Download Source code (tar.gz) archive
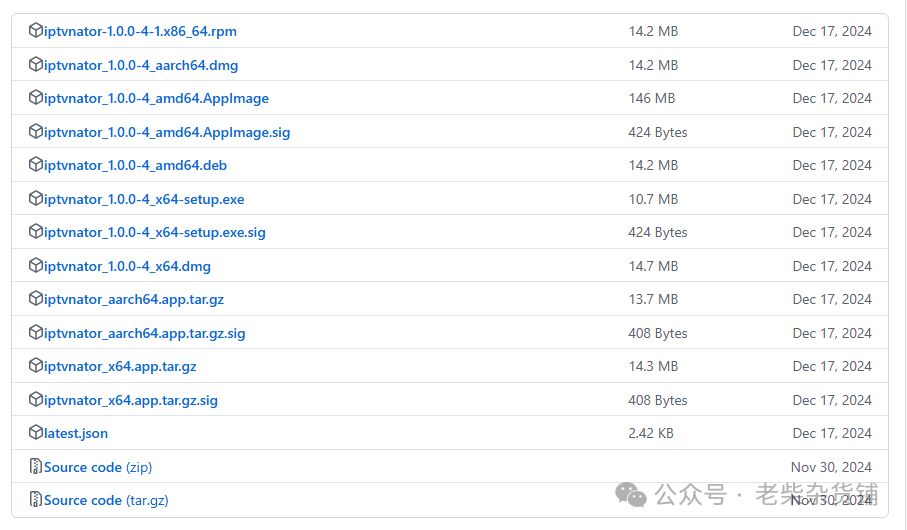The width and height of the screenshot is (907, 530). 106,500
